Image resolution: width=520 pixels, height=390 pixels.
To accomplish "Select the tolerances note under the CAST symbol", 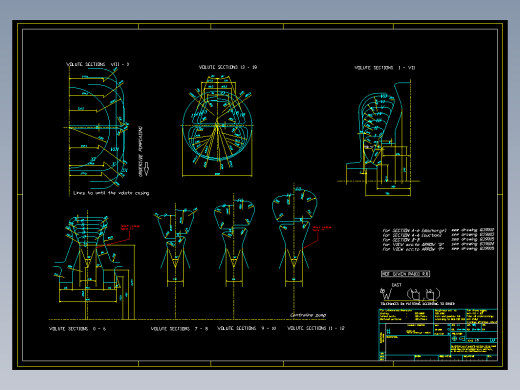I will (x=417, y=304).
